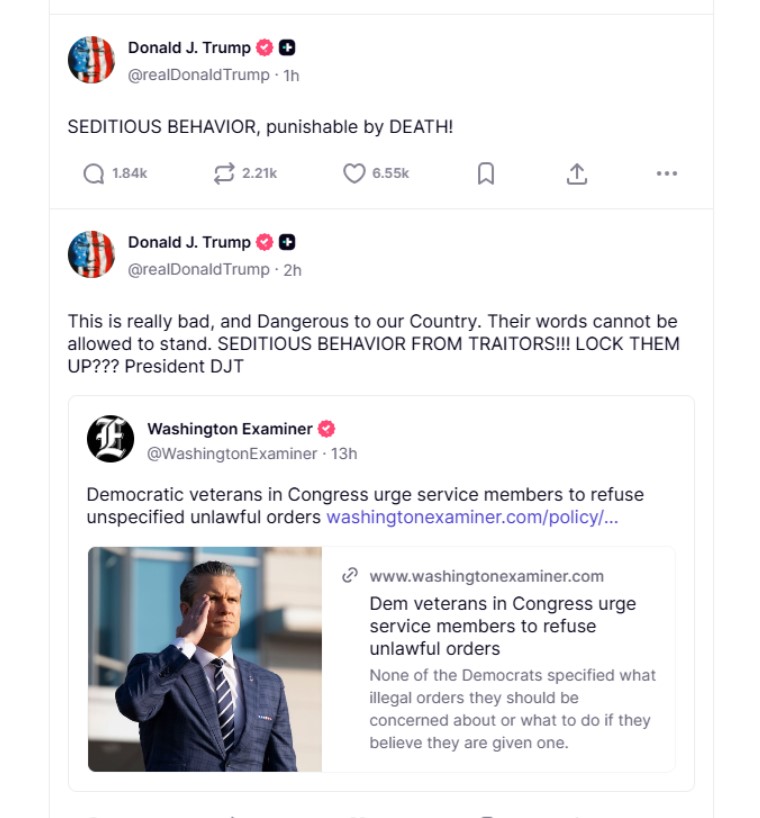Bookmark the top post
This screenshot has width=760, height=818.
click(x=485, y=174)
